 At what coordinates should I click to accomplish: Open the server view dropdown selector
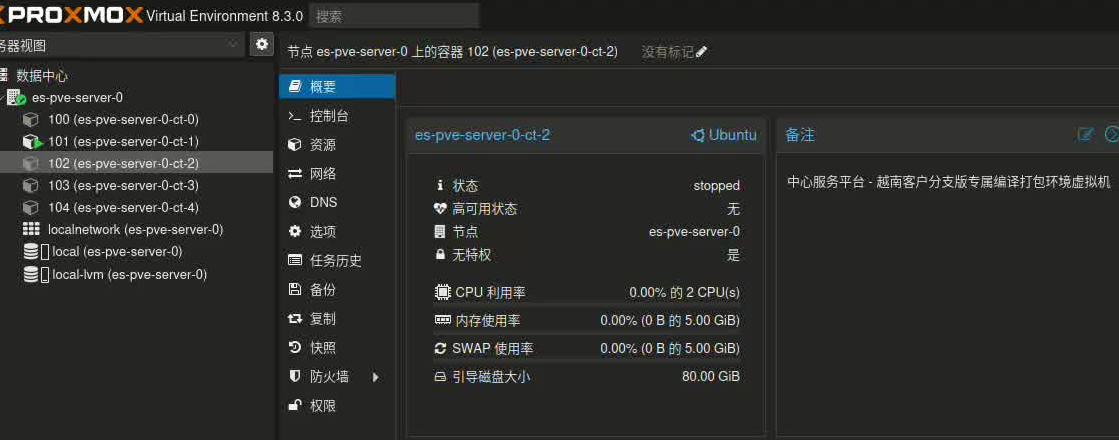coord(120,44)
